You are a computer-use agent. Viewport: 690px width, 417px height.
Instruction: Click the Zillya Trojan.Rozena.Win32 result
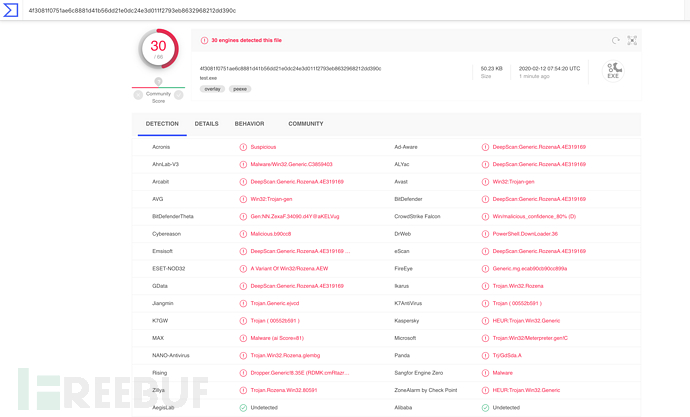click(x=284, y=390)
